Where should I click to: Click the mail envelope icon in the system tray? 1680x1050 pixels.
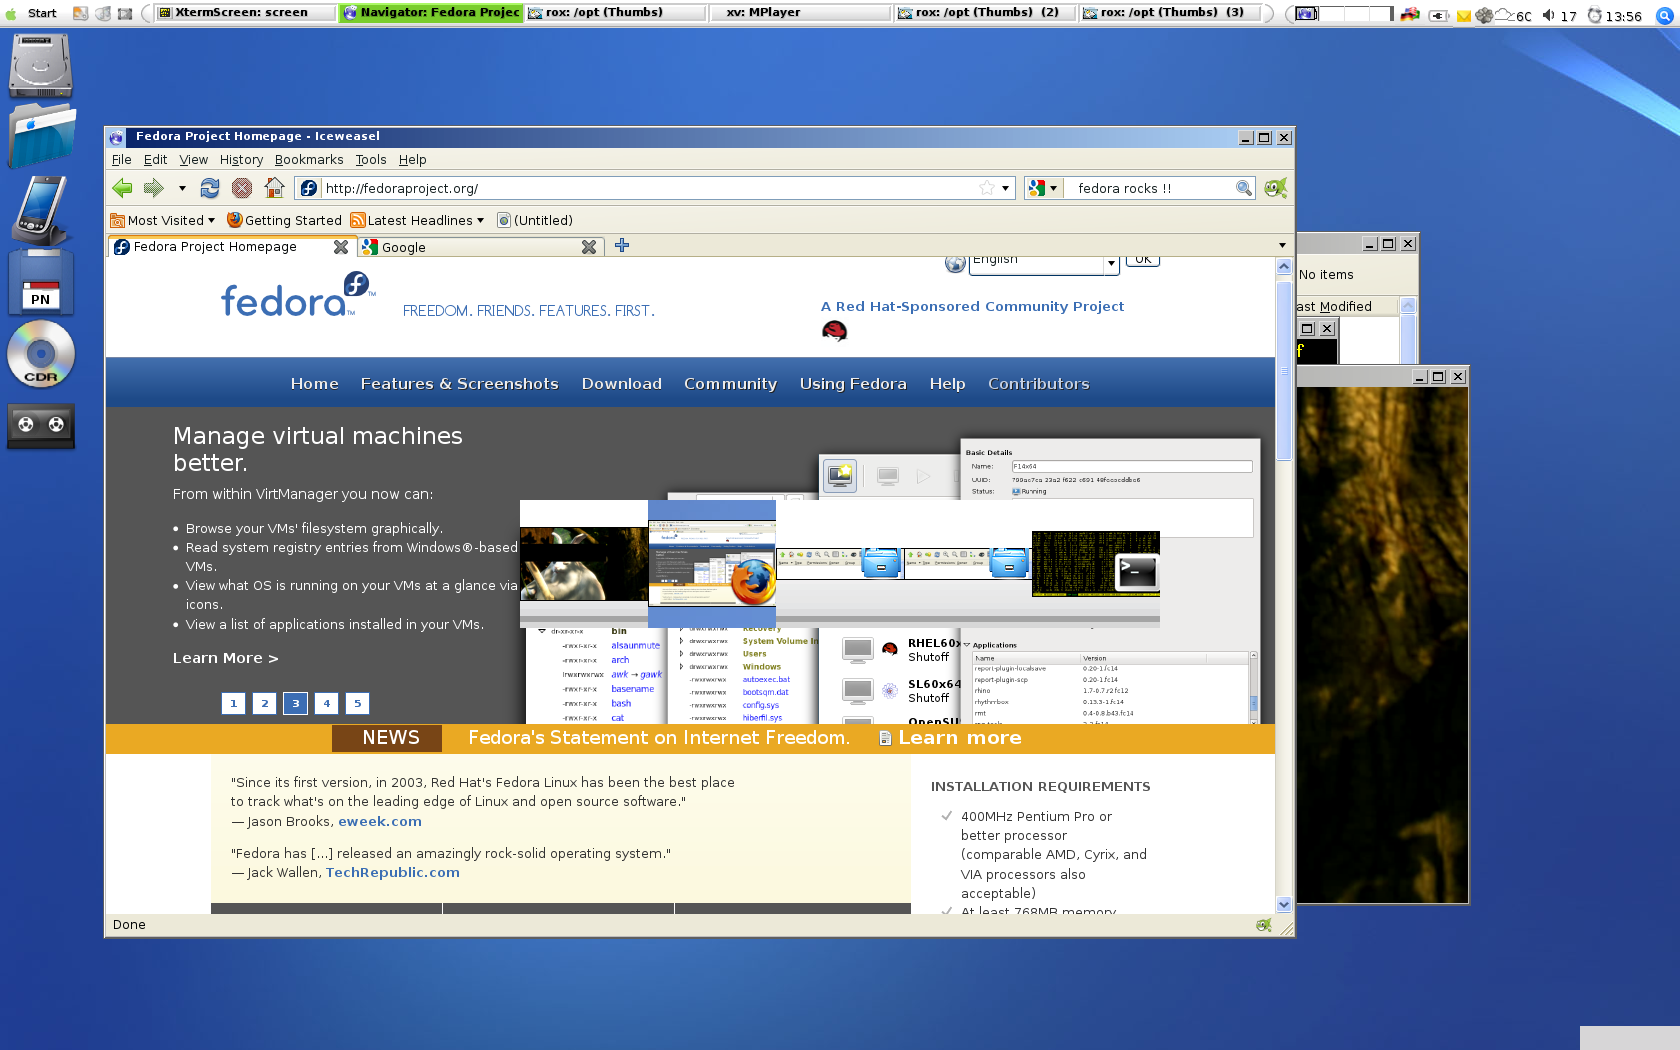(x=1464, y=15)
